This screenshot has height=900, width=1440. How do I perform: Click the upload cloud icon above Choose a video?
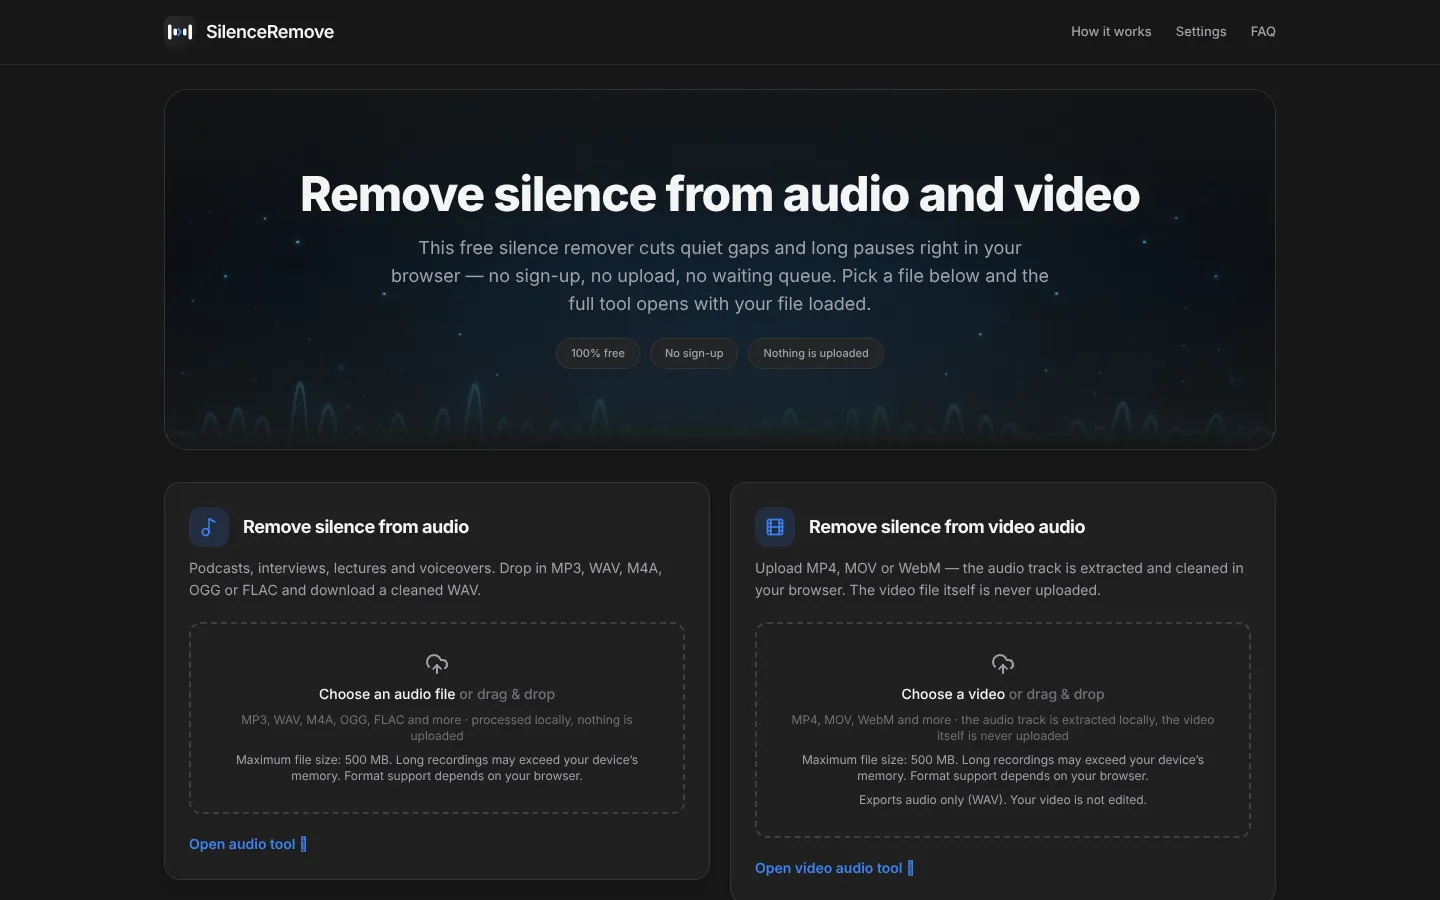[x=1003, y=664]
